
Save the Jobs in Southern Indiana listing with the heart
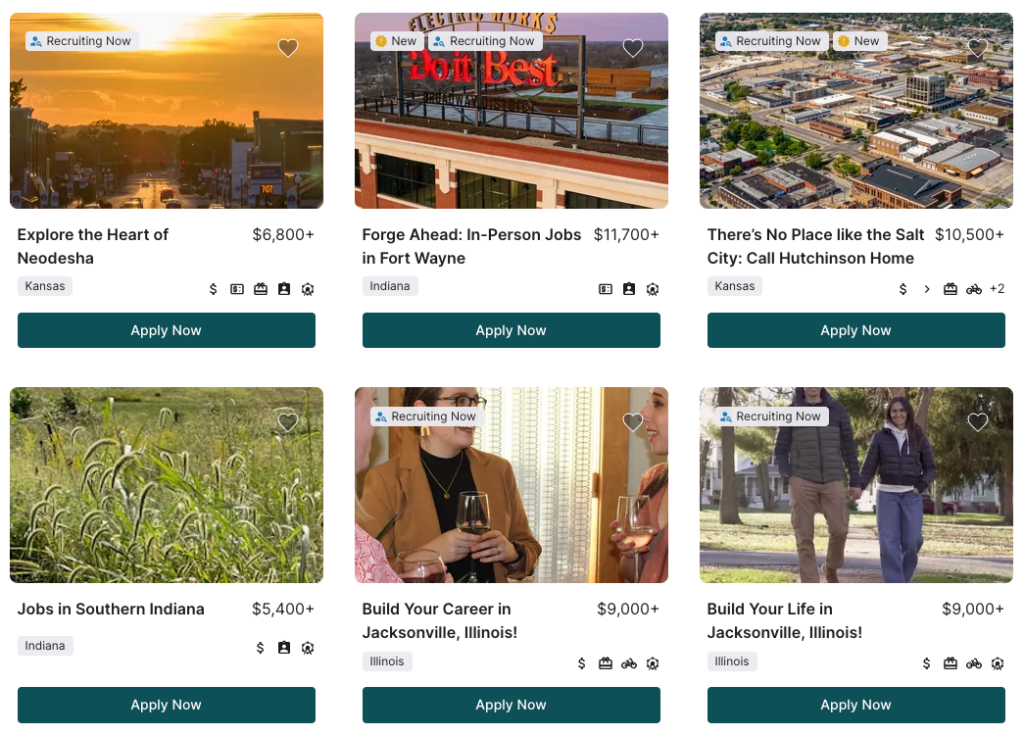[x=288, y=422]
